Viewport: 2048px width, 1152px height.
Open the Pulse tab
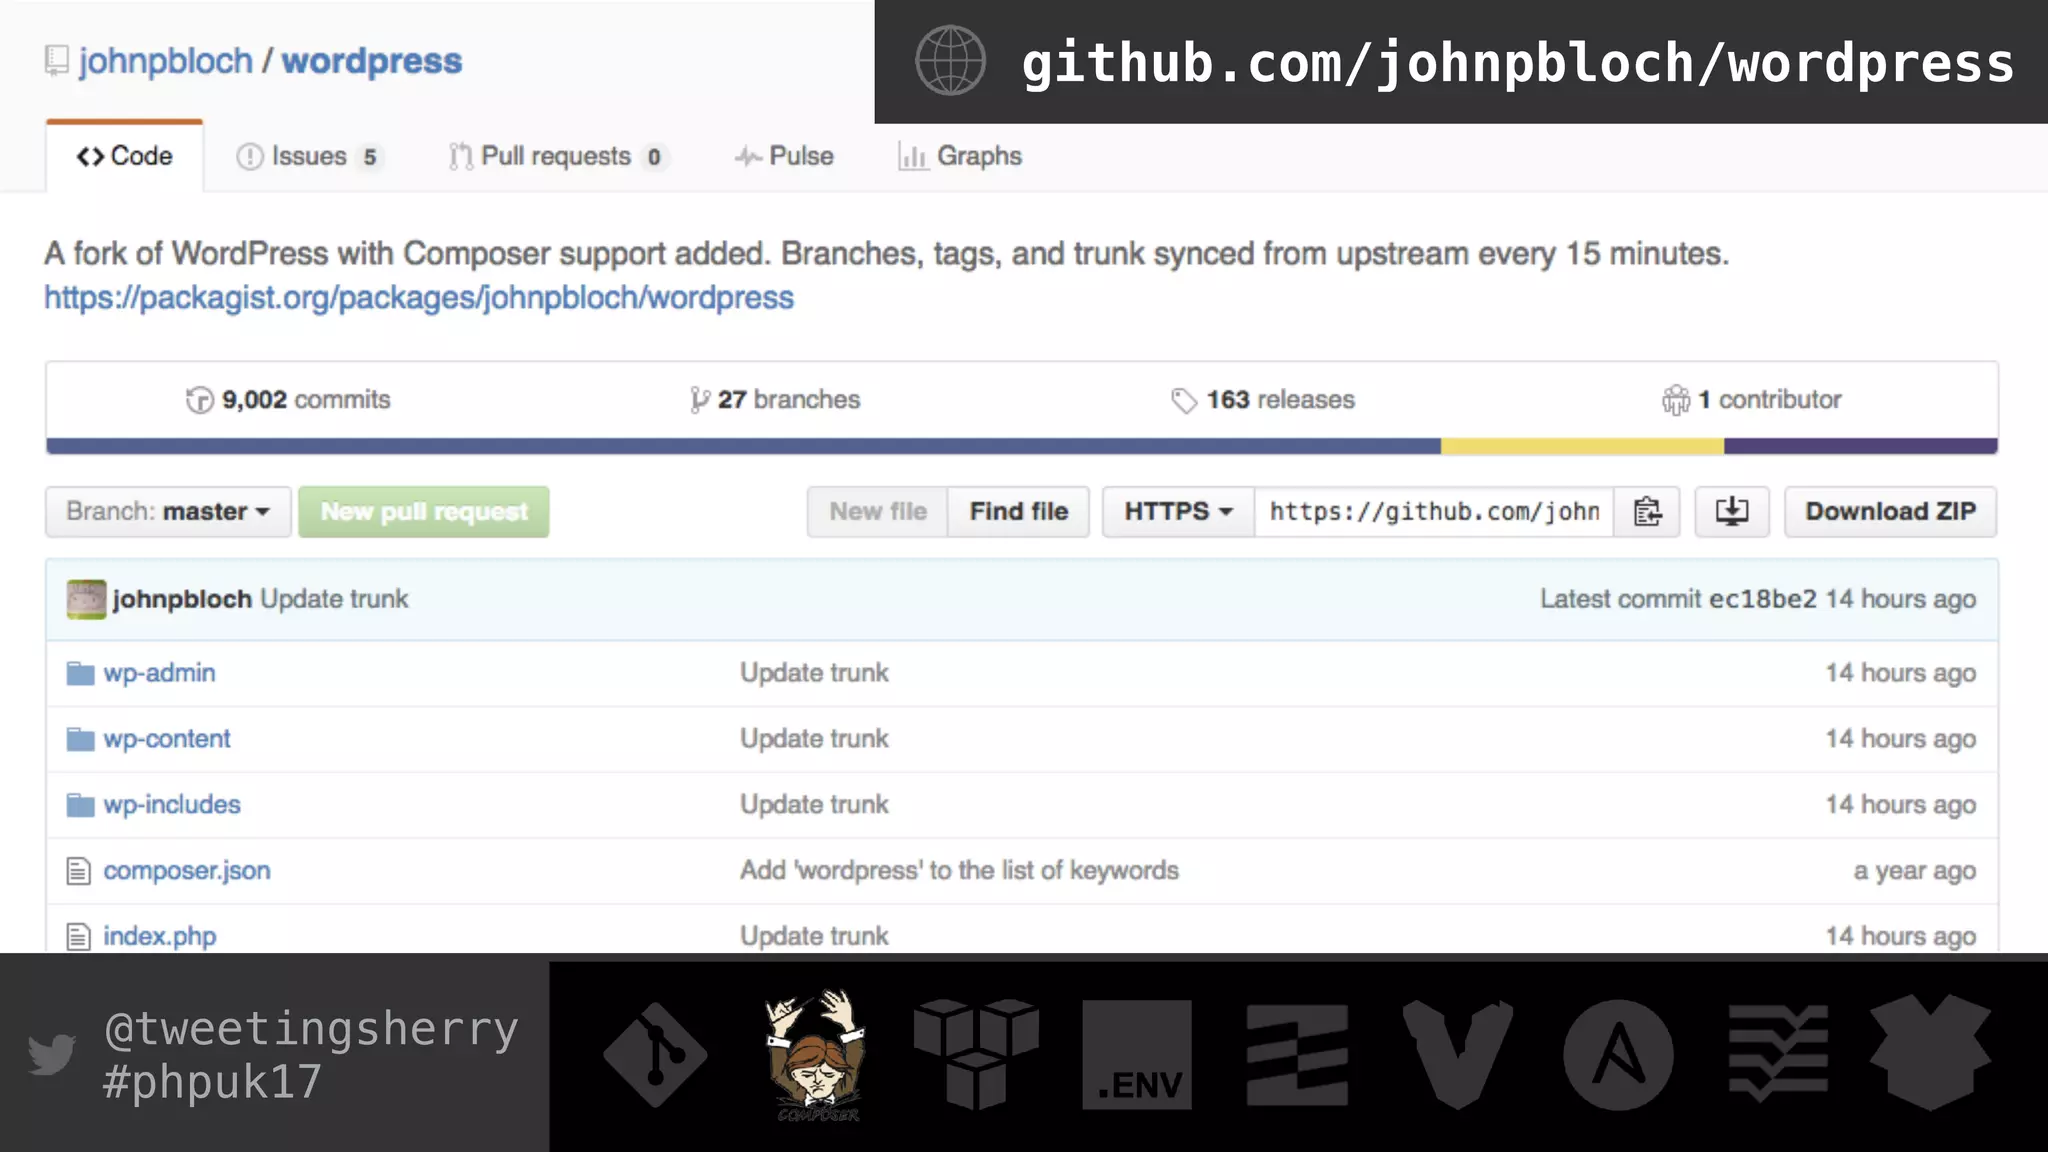[784, 157]
